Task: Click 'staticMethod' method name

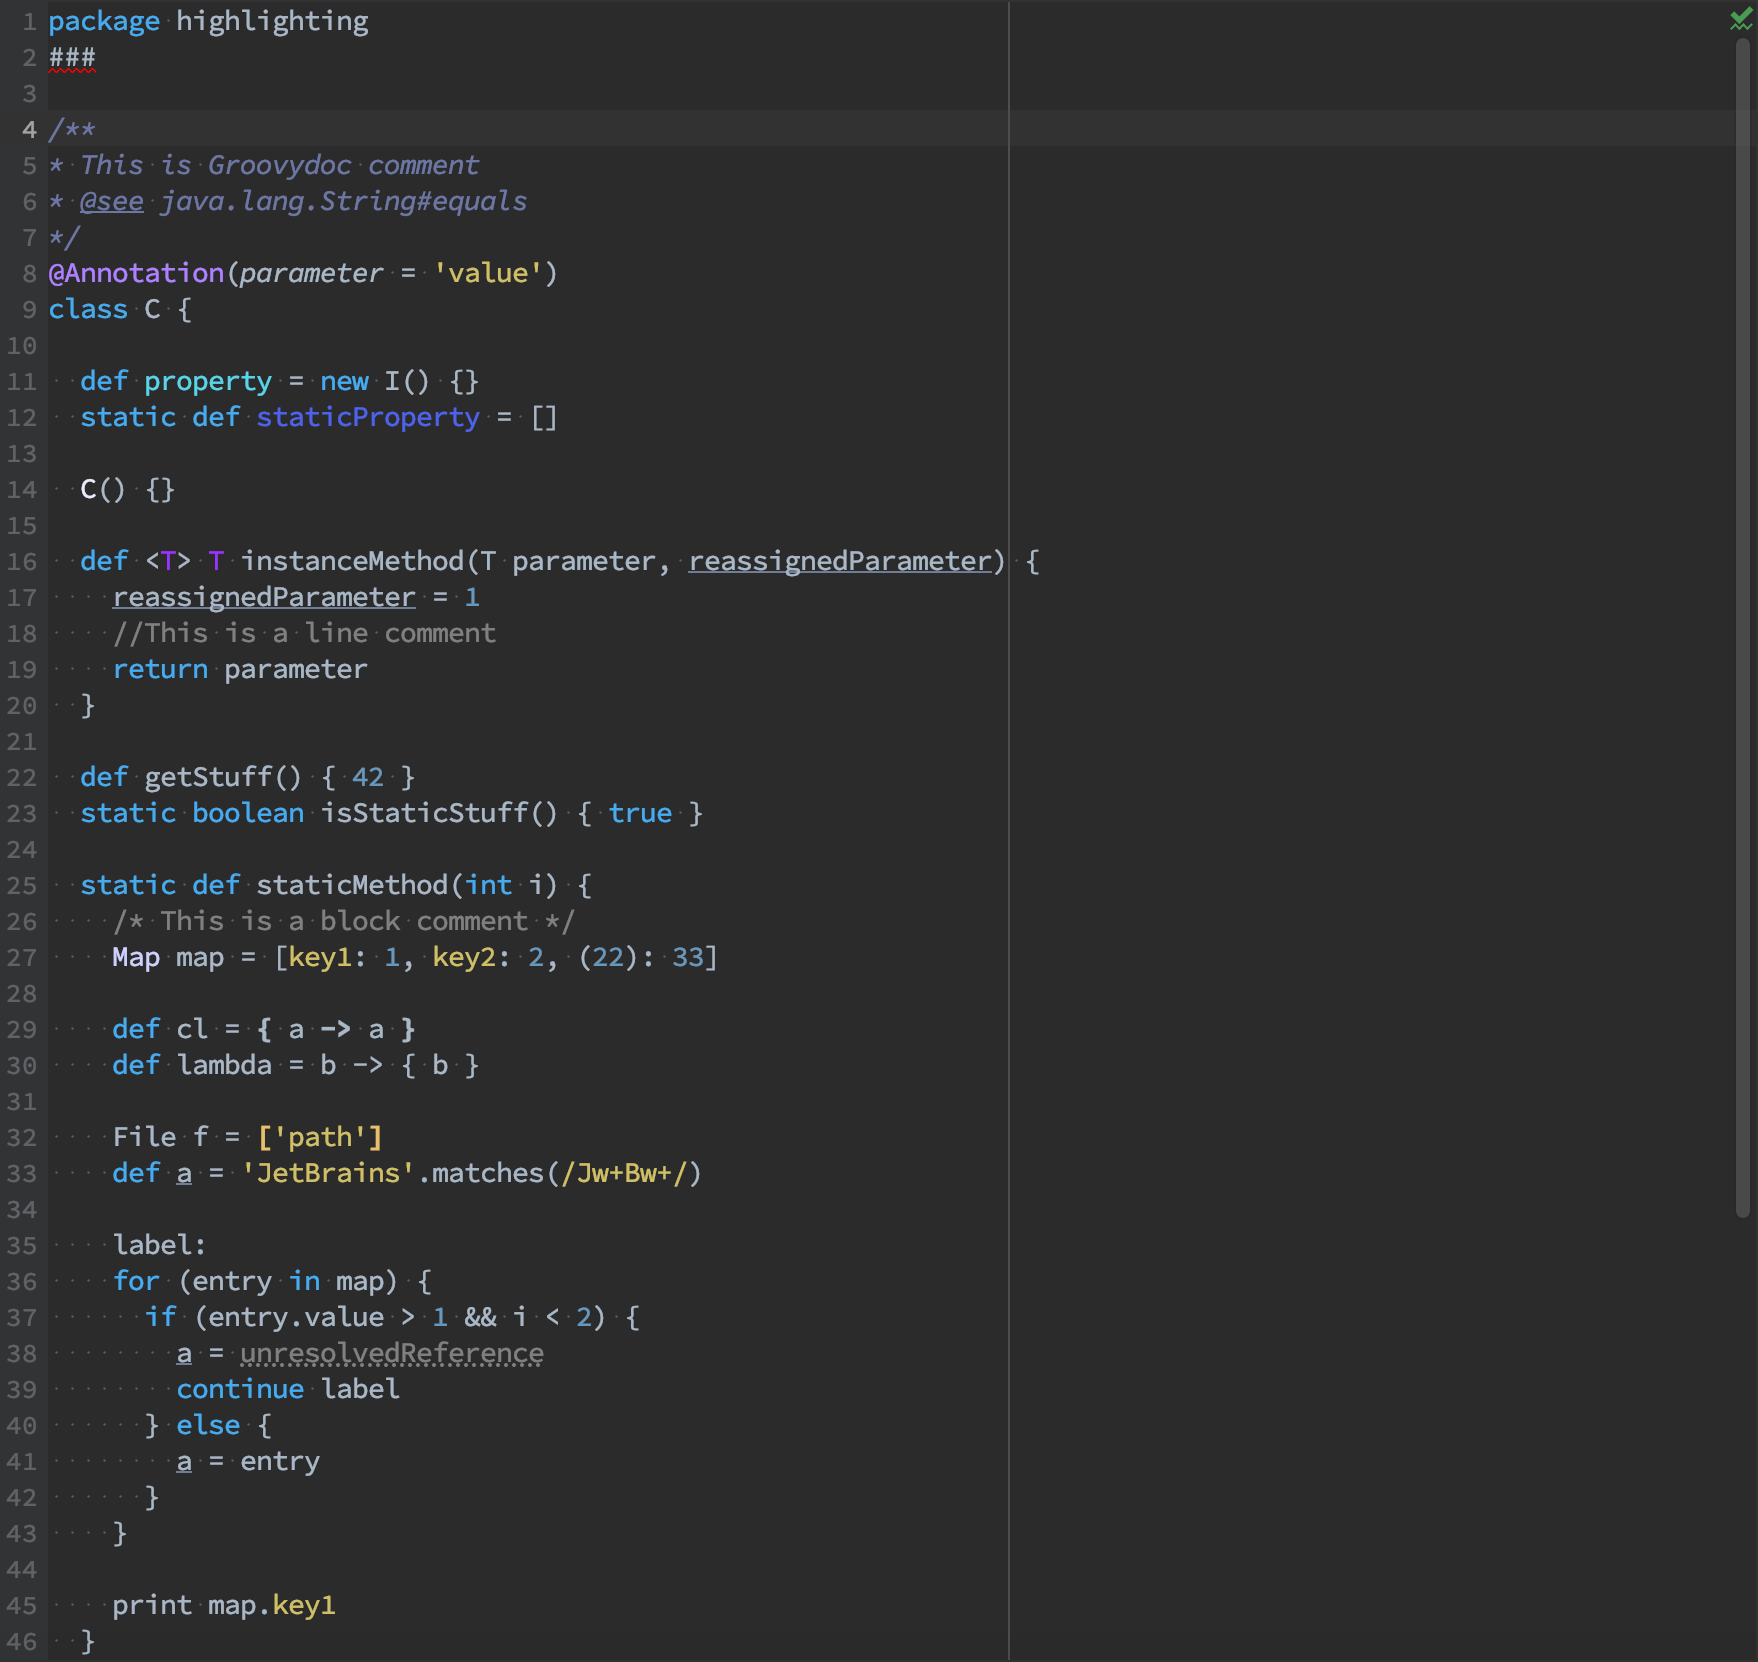Action: pos(352,885)
